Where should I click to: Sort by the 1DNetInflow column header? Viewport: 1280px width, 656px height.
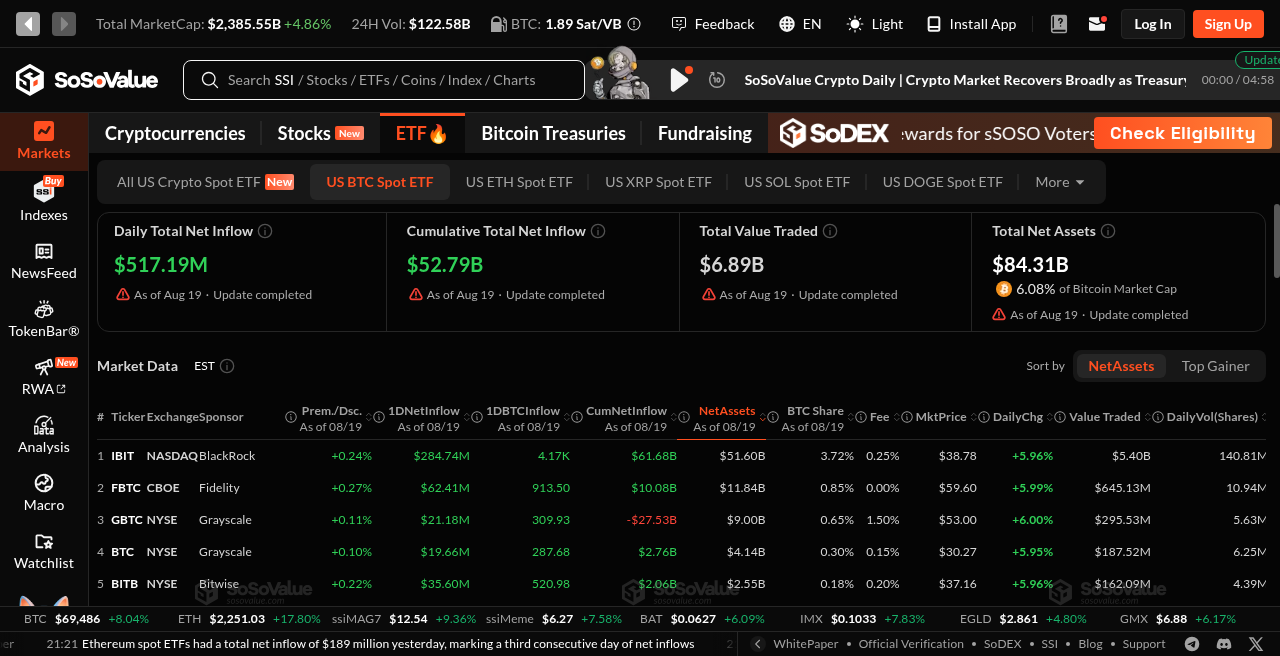coord(423,411)
